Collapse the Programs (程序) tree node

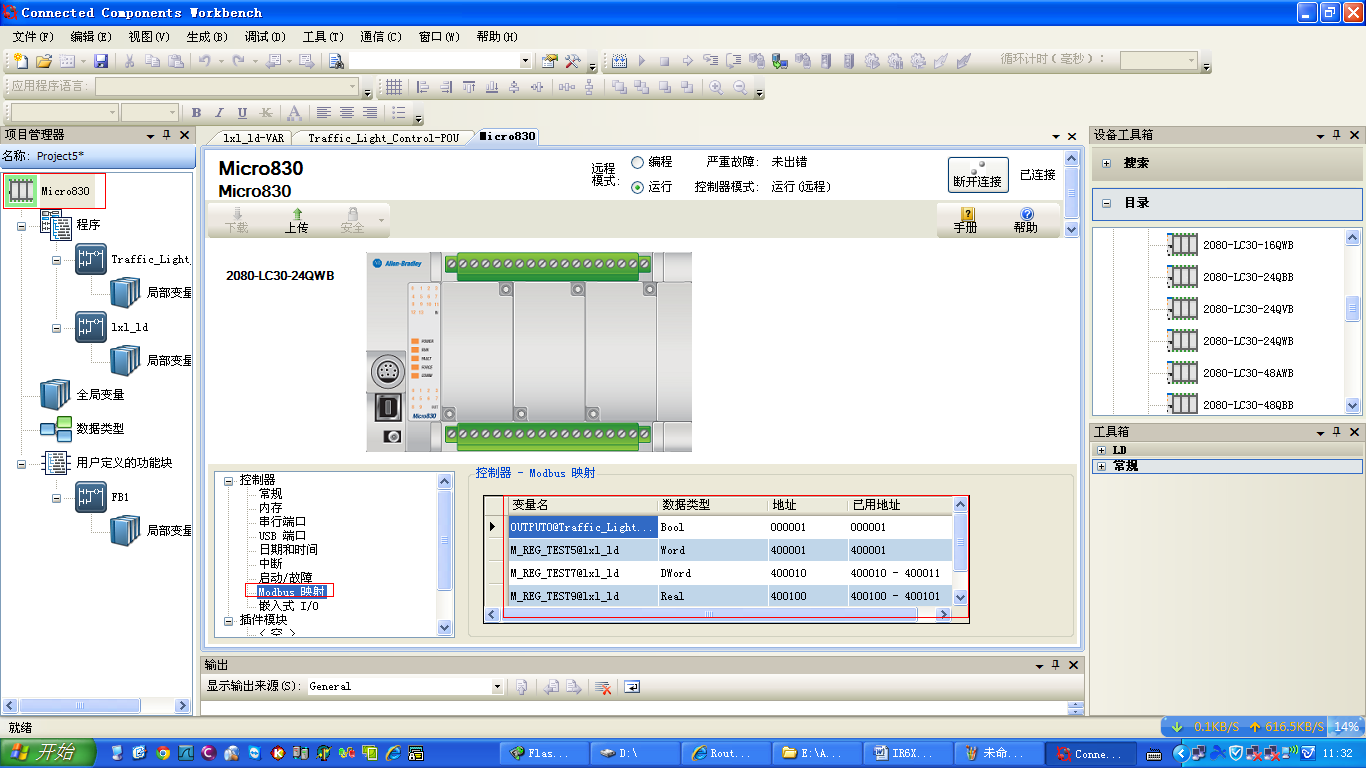coord(21,226)
